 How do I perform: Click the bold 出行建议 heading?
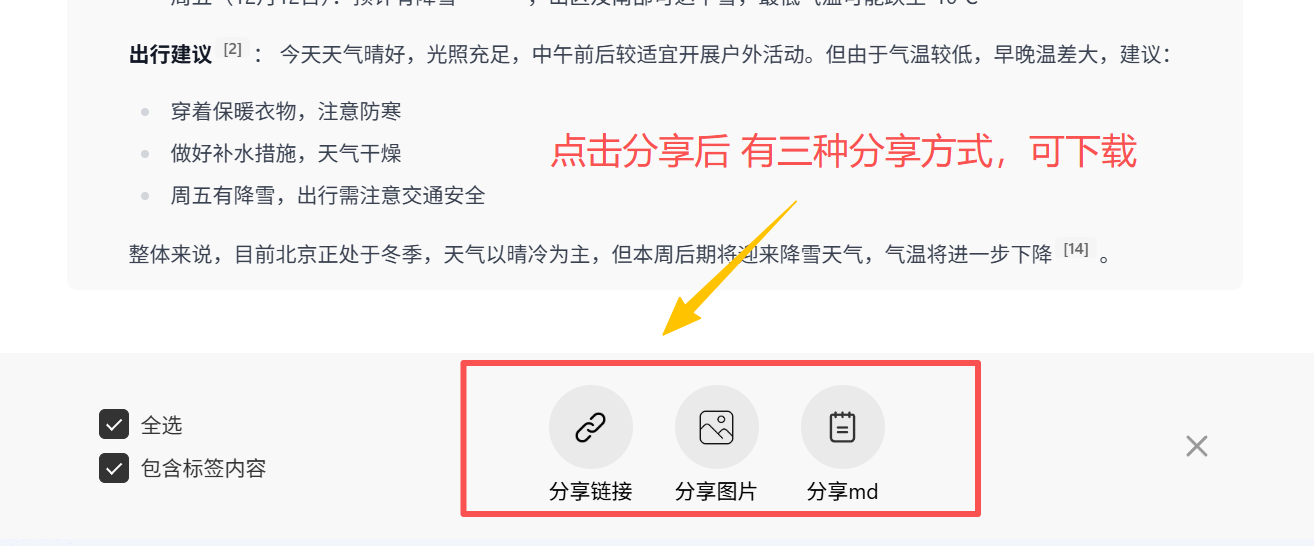pyautogui.click(x=171, y=54)
